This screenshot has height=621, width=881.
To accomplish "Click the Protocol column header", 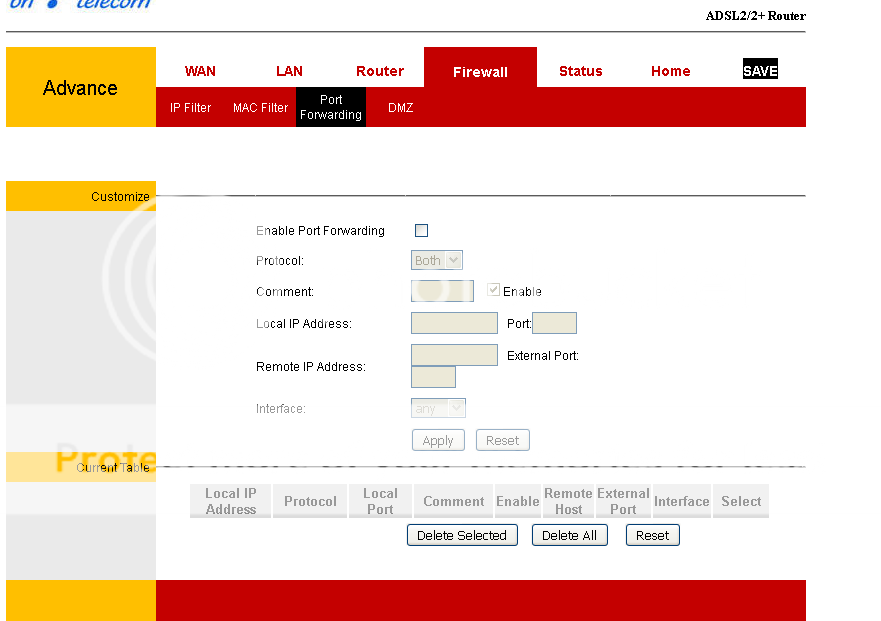I will [310, 501].
